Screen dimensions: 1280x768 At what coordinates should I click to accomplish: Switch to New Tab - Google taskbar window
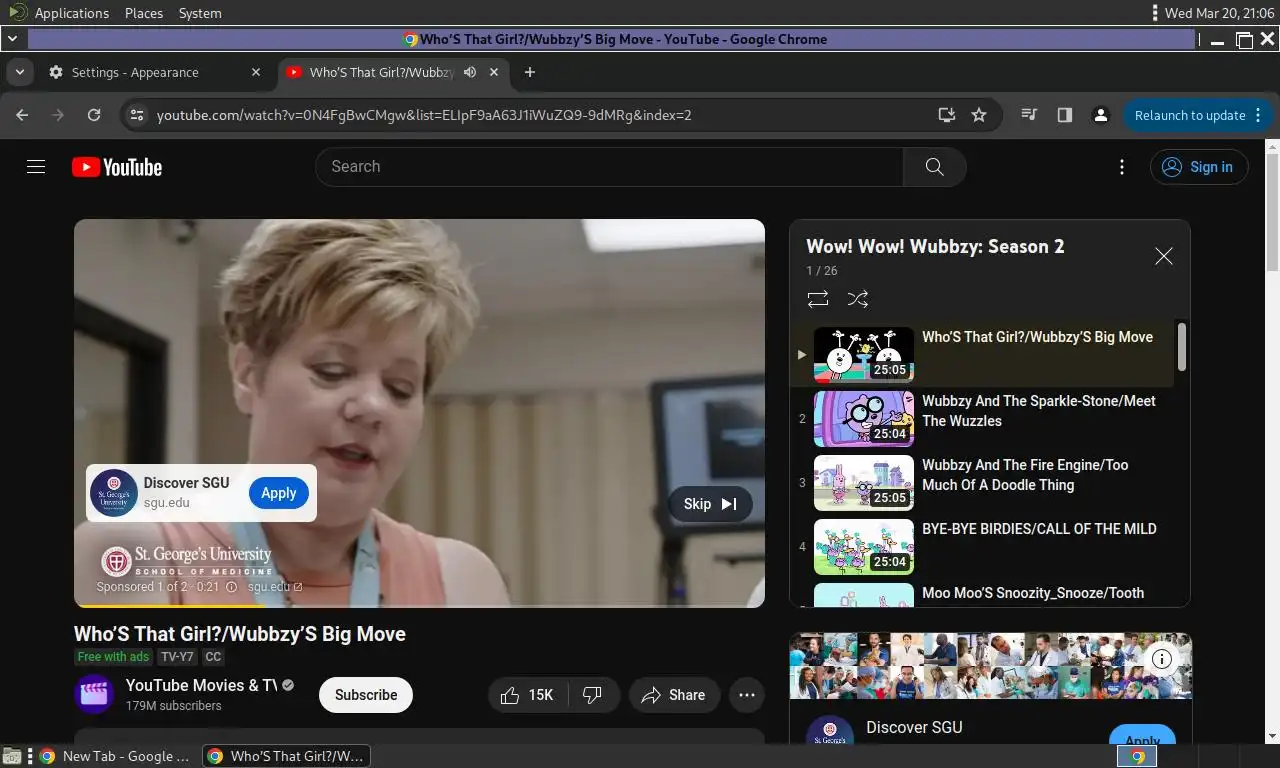(115, 756)
